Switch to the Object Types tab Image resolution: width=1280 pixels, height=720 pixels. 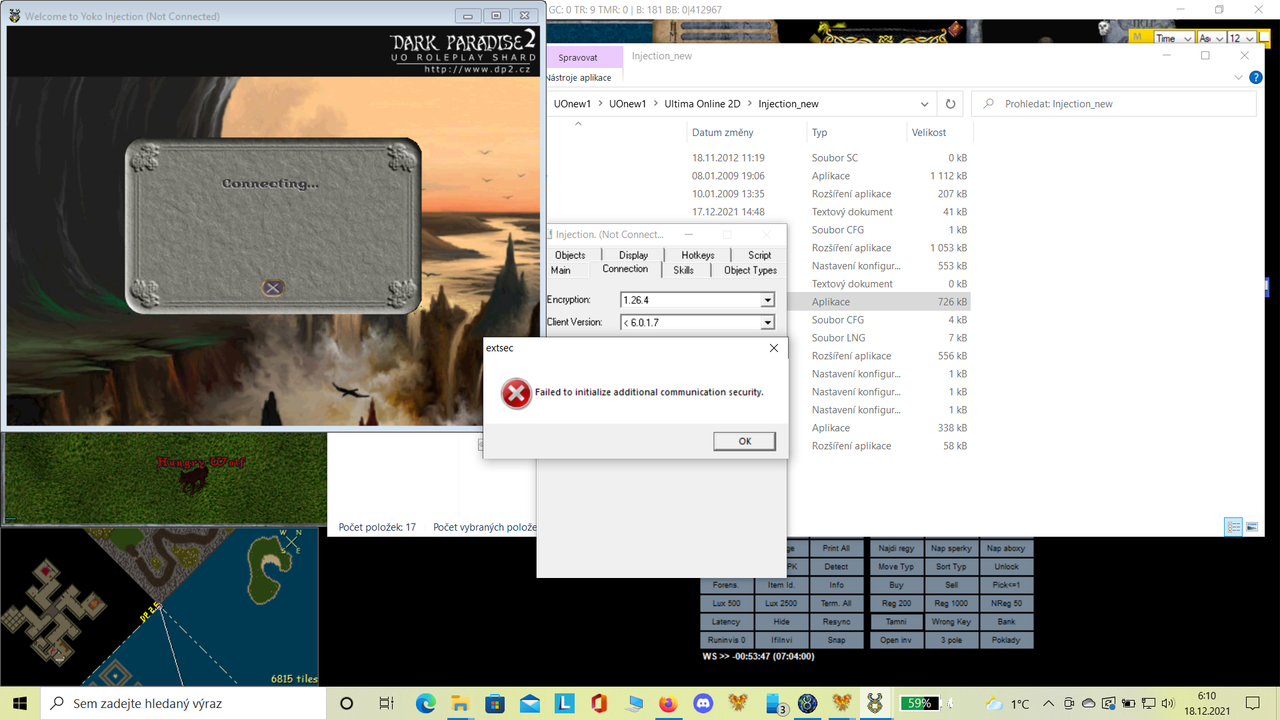coord(750,270)
